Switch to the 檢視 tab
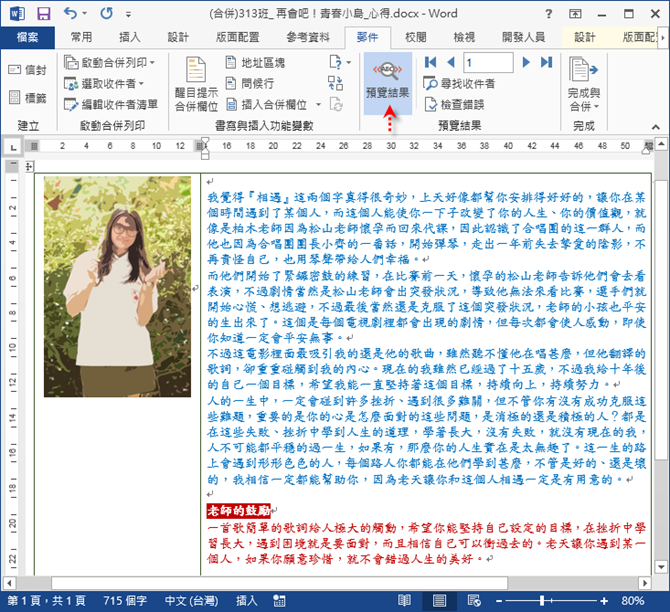670x612 pixels. point(464,38)
